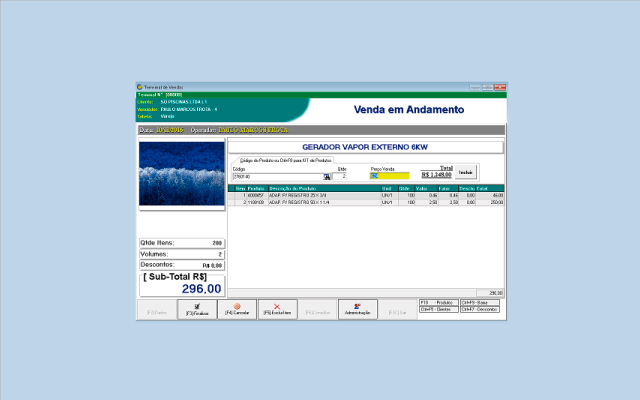The image size is (640, 400).
Task: Select row 2 ADAP. P/ REGISTRO 50 X 1 1/4
Action: point(300,201)
